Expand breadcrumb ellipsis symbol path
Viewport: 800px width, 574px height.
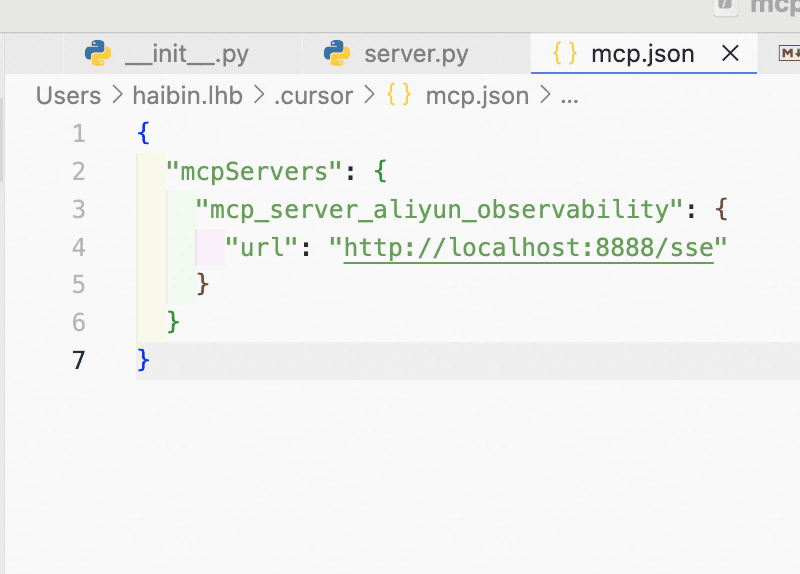click(x=569, y=98)
